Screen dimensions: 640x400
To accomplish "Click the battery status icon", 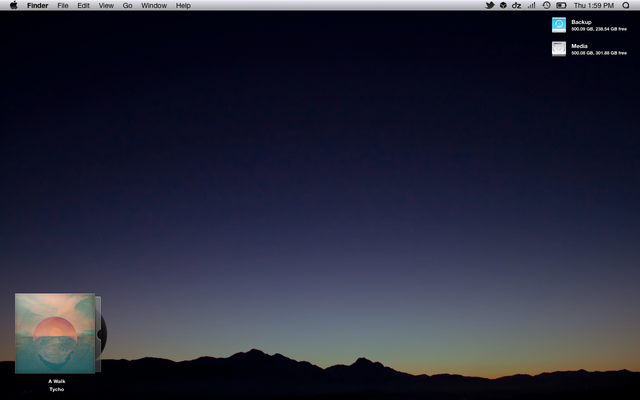I will [561, 5].
